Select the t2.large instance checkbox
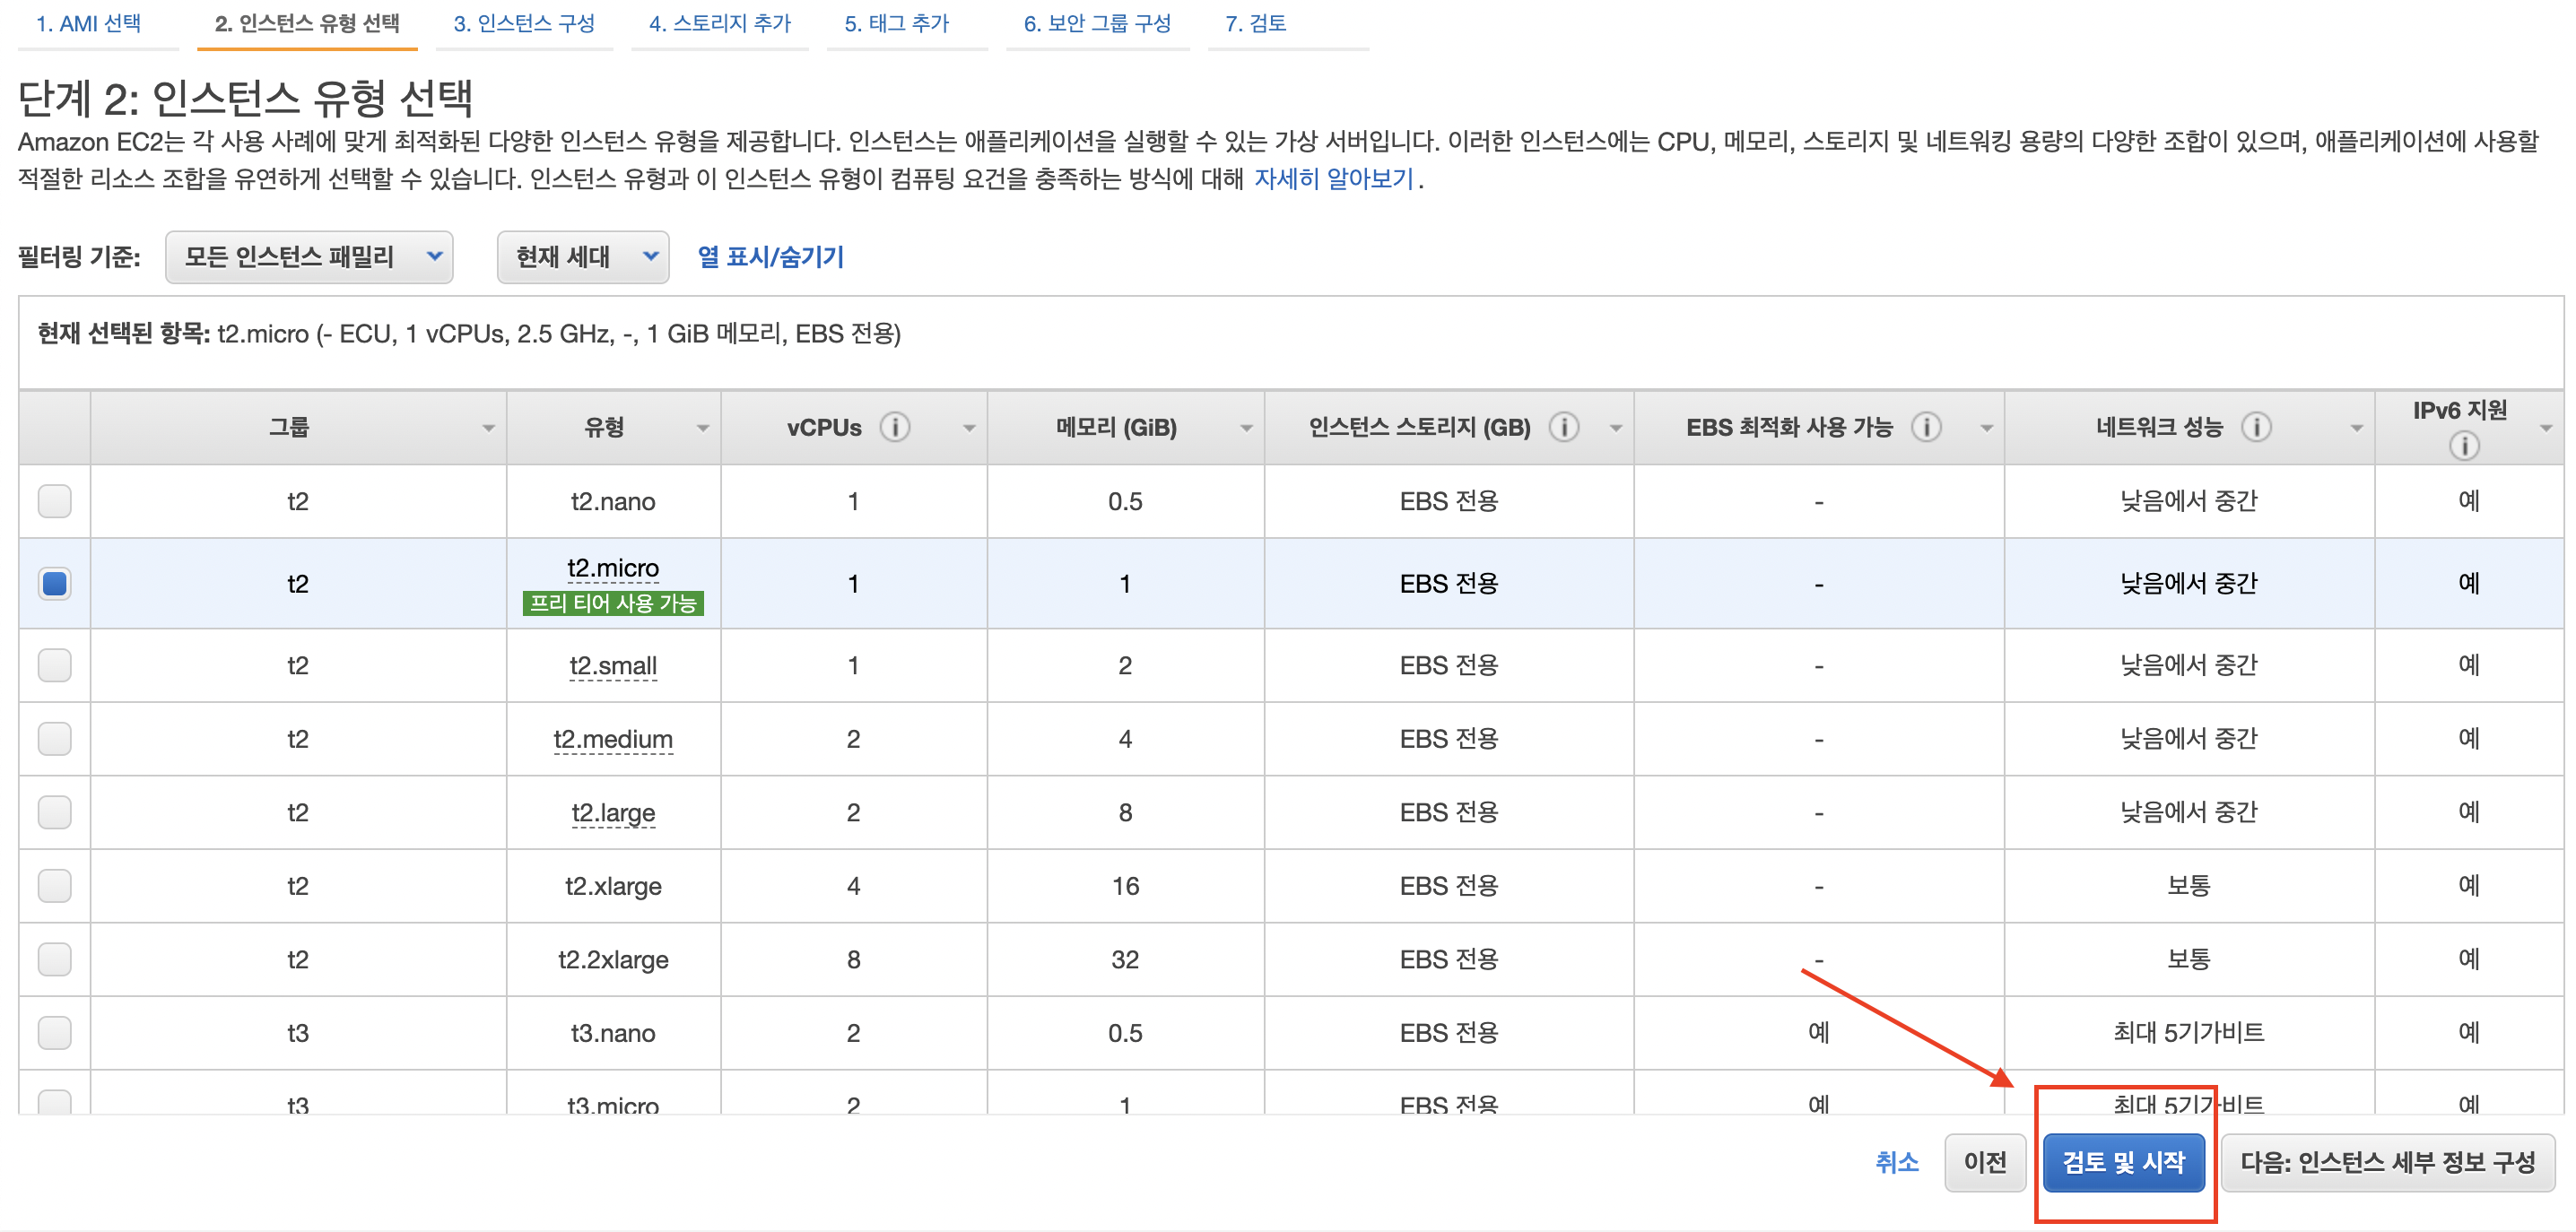The image size is (2576, 1232). 55,812
